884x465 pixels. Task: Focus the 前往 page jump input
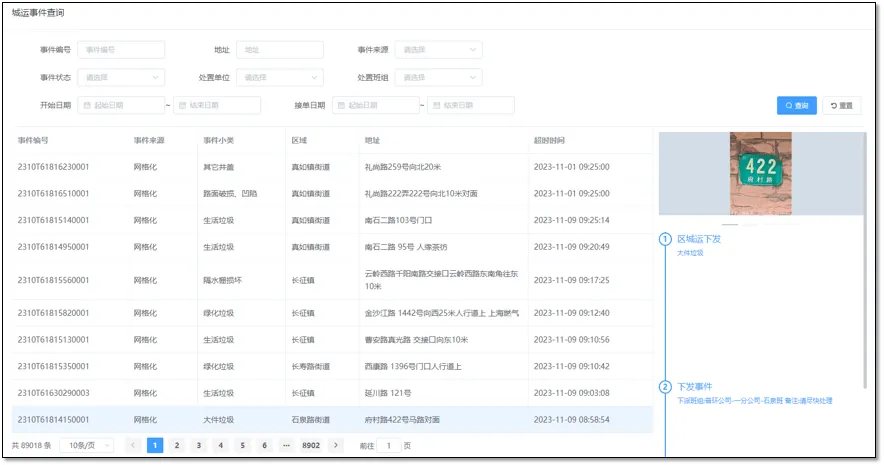click(388, 445)
